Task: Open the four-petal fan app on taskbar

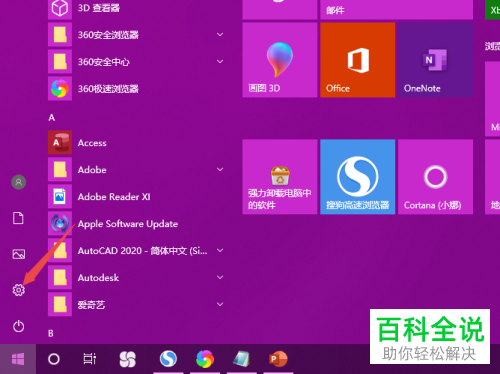Action: tap(128, 359)
